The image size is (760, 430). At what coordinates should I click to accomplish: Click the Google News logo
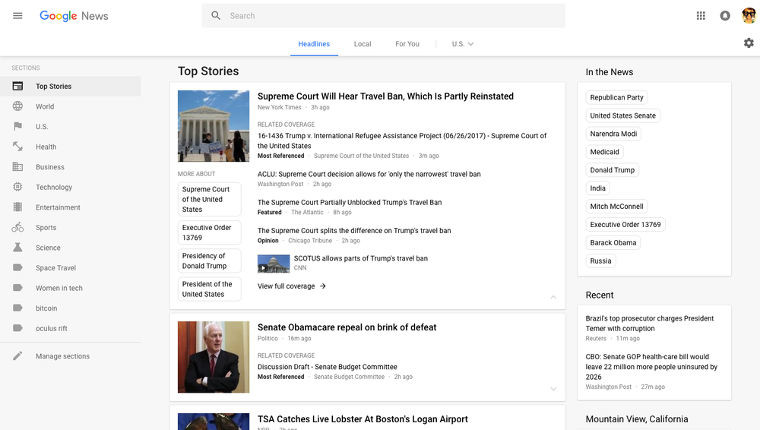[74, 16]
